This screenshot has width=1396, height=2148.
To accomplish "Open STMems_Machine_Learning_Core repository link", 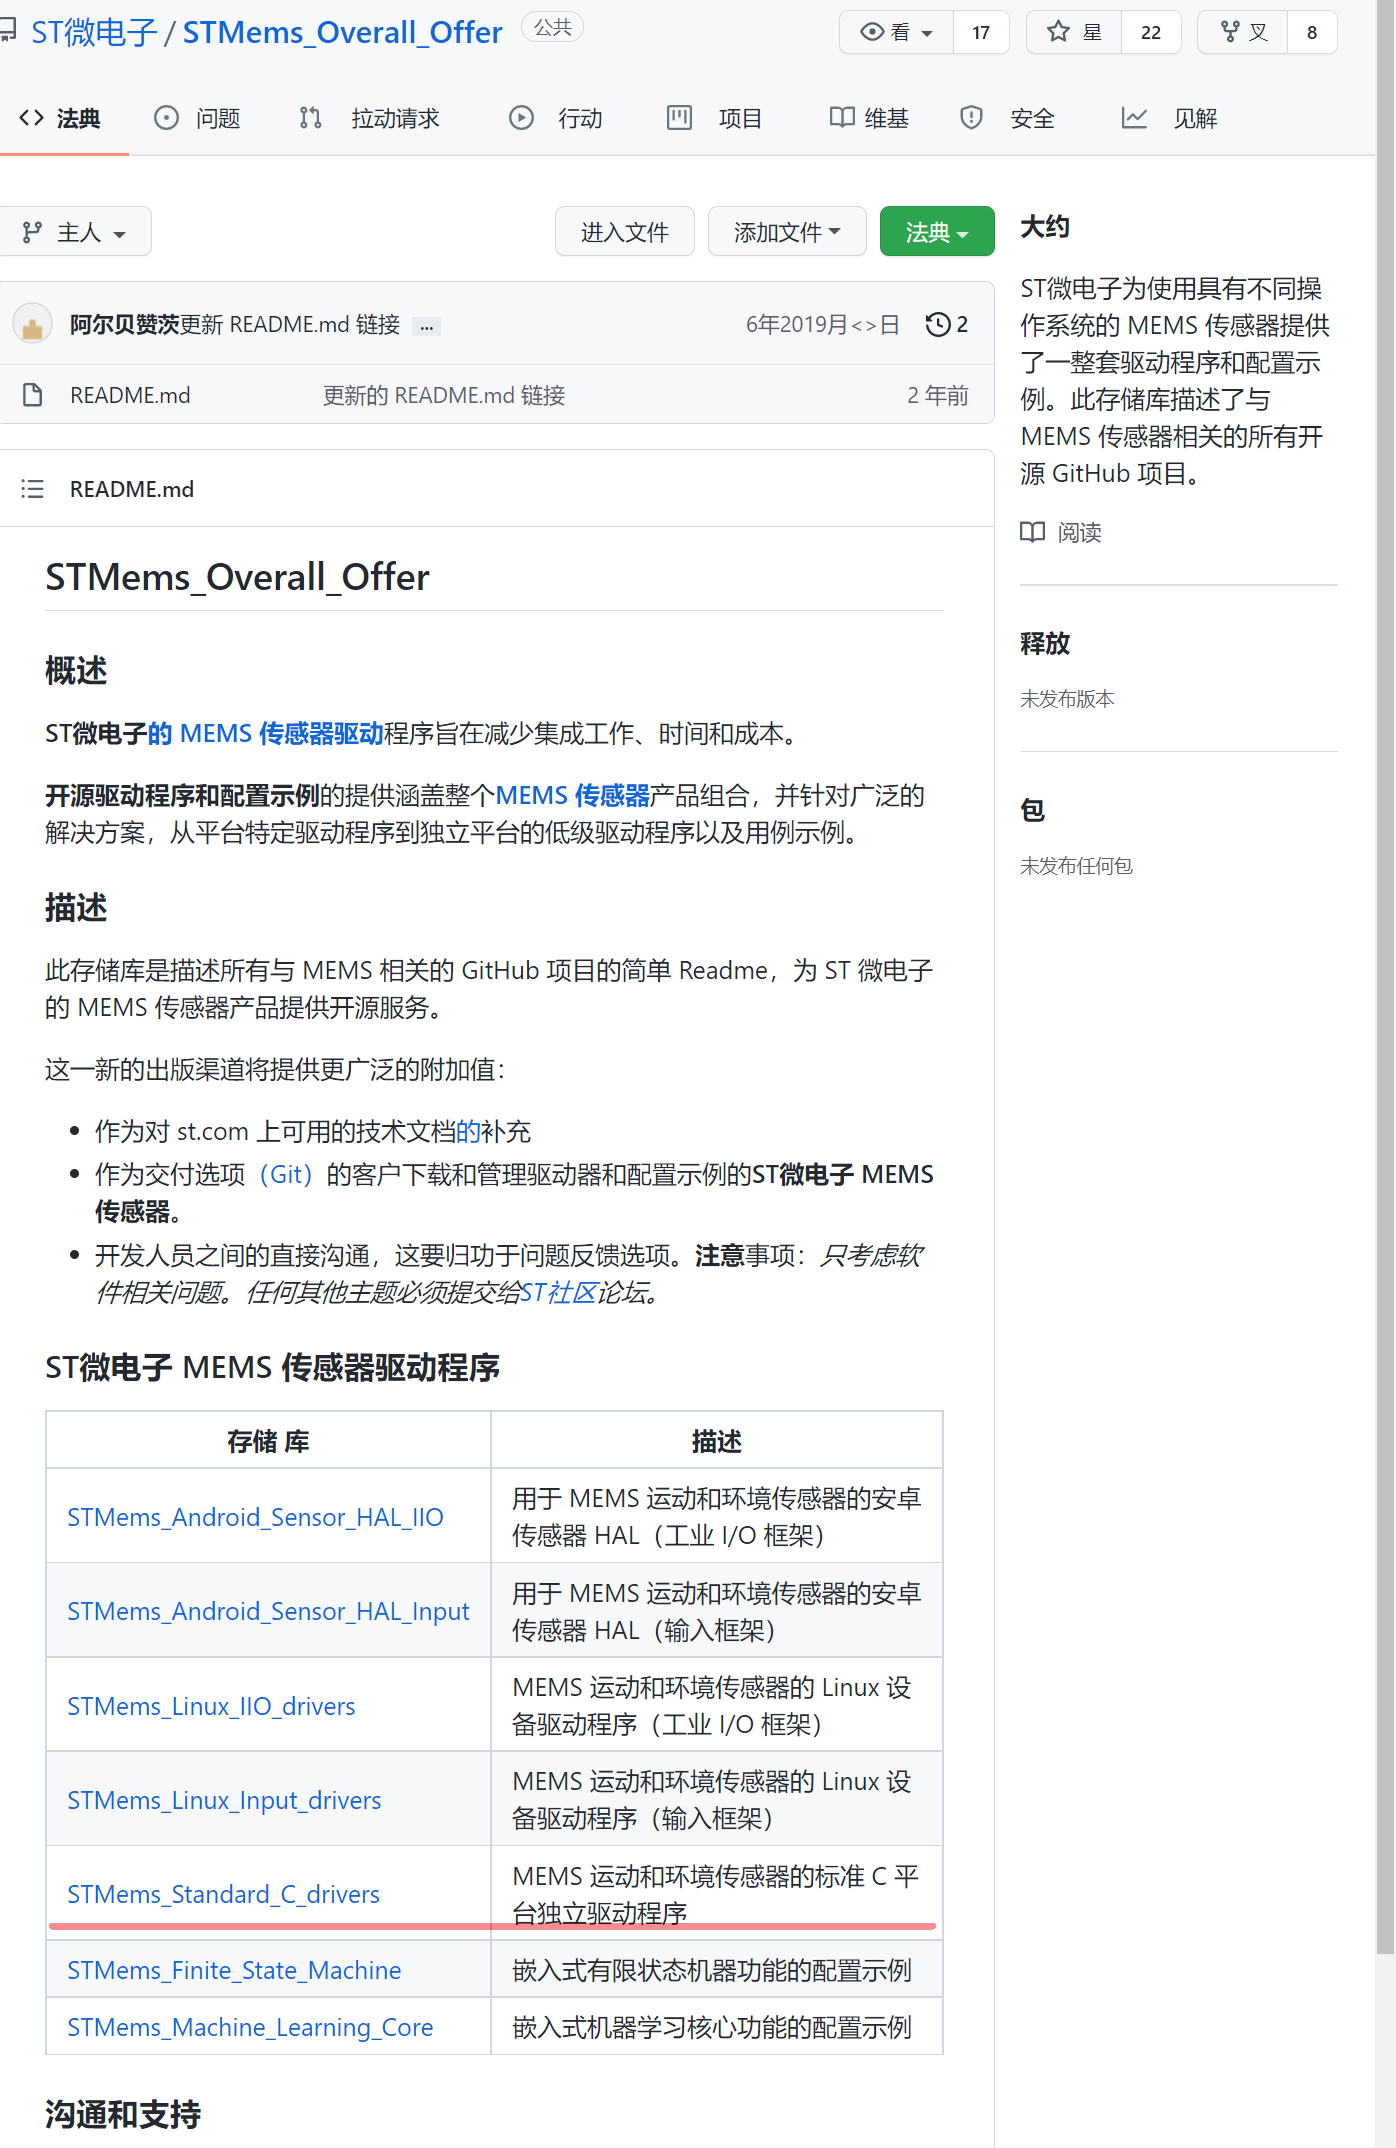I will [x=250, y=2027].
